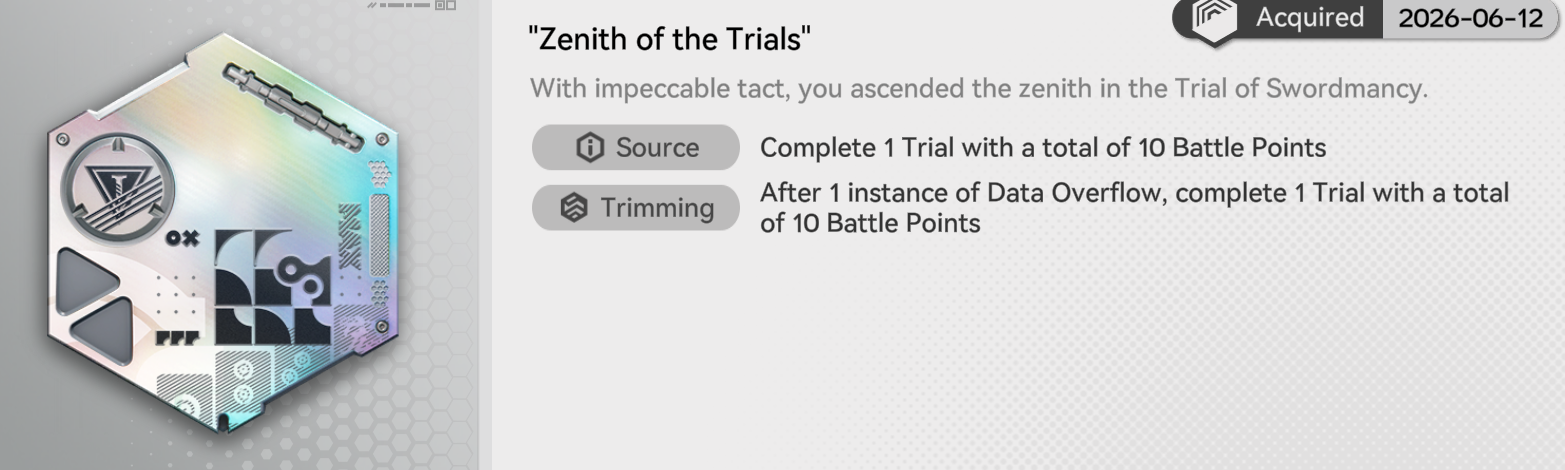Click the vertical striped bar on medal's right edge
Image resolution: width=1565 pixels, height=470 pixels.
[x=379, y=235]
